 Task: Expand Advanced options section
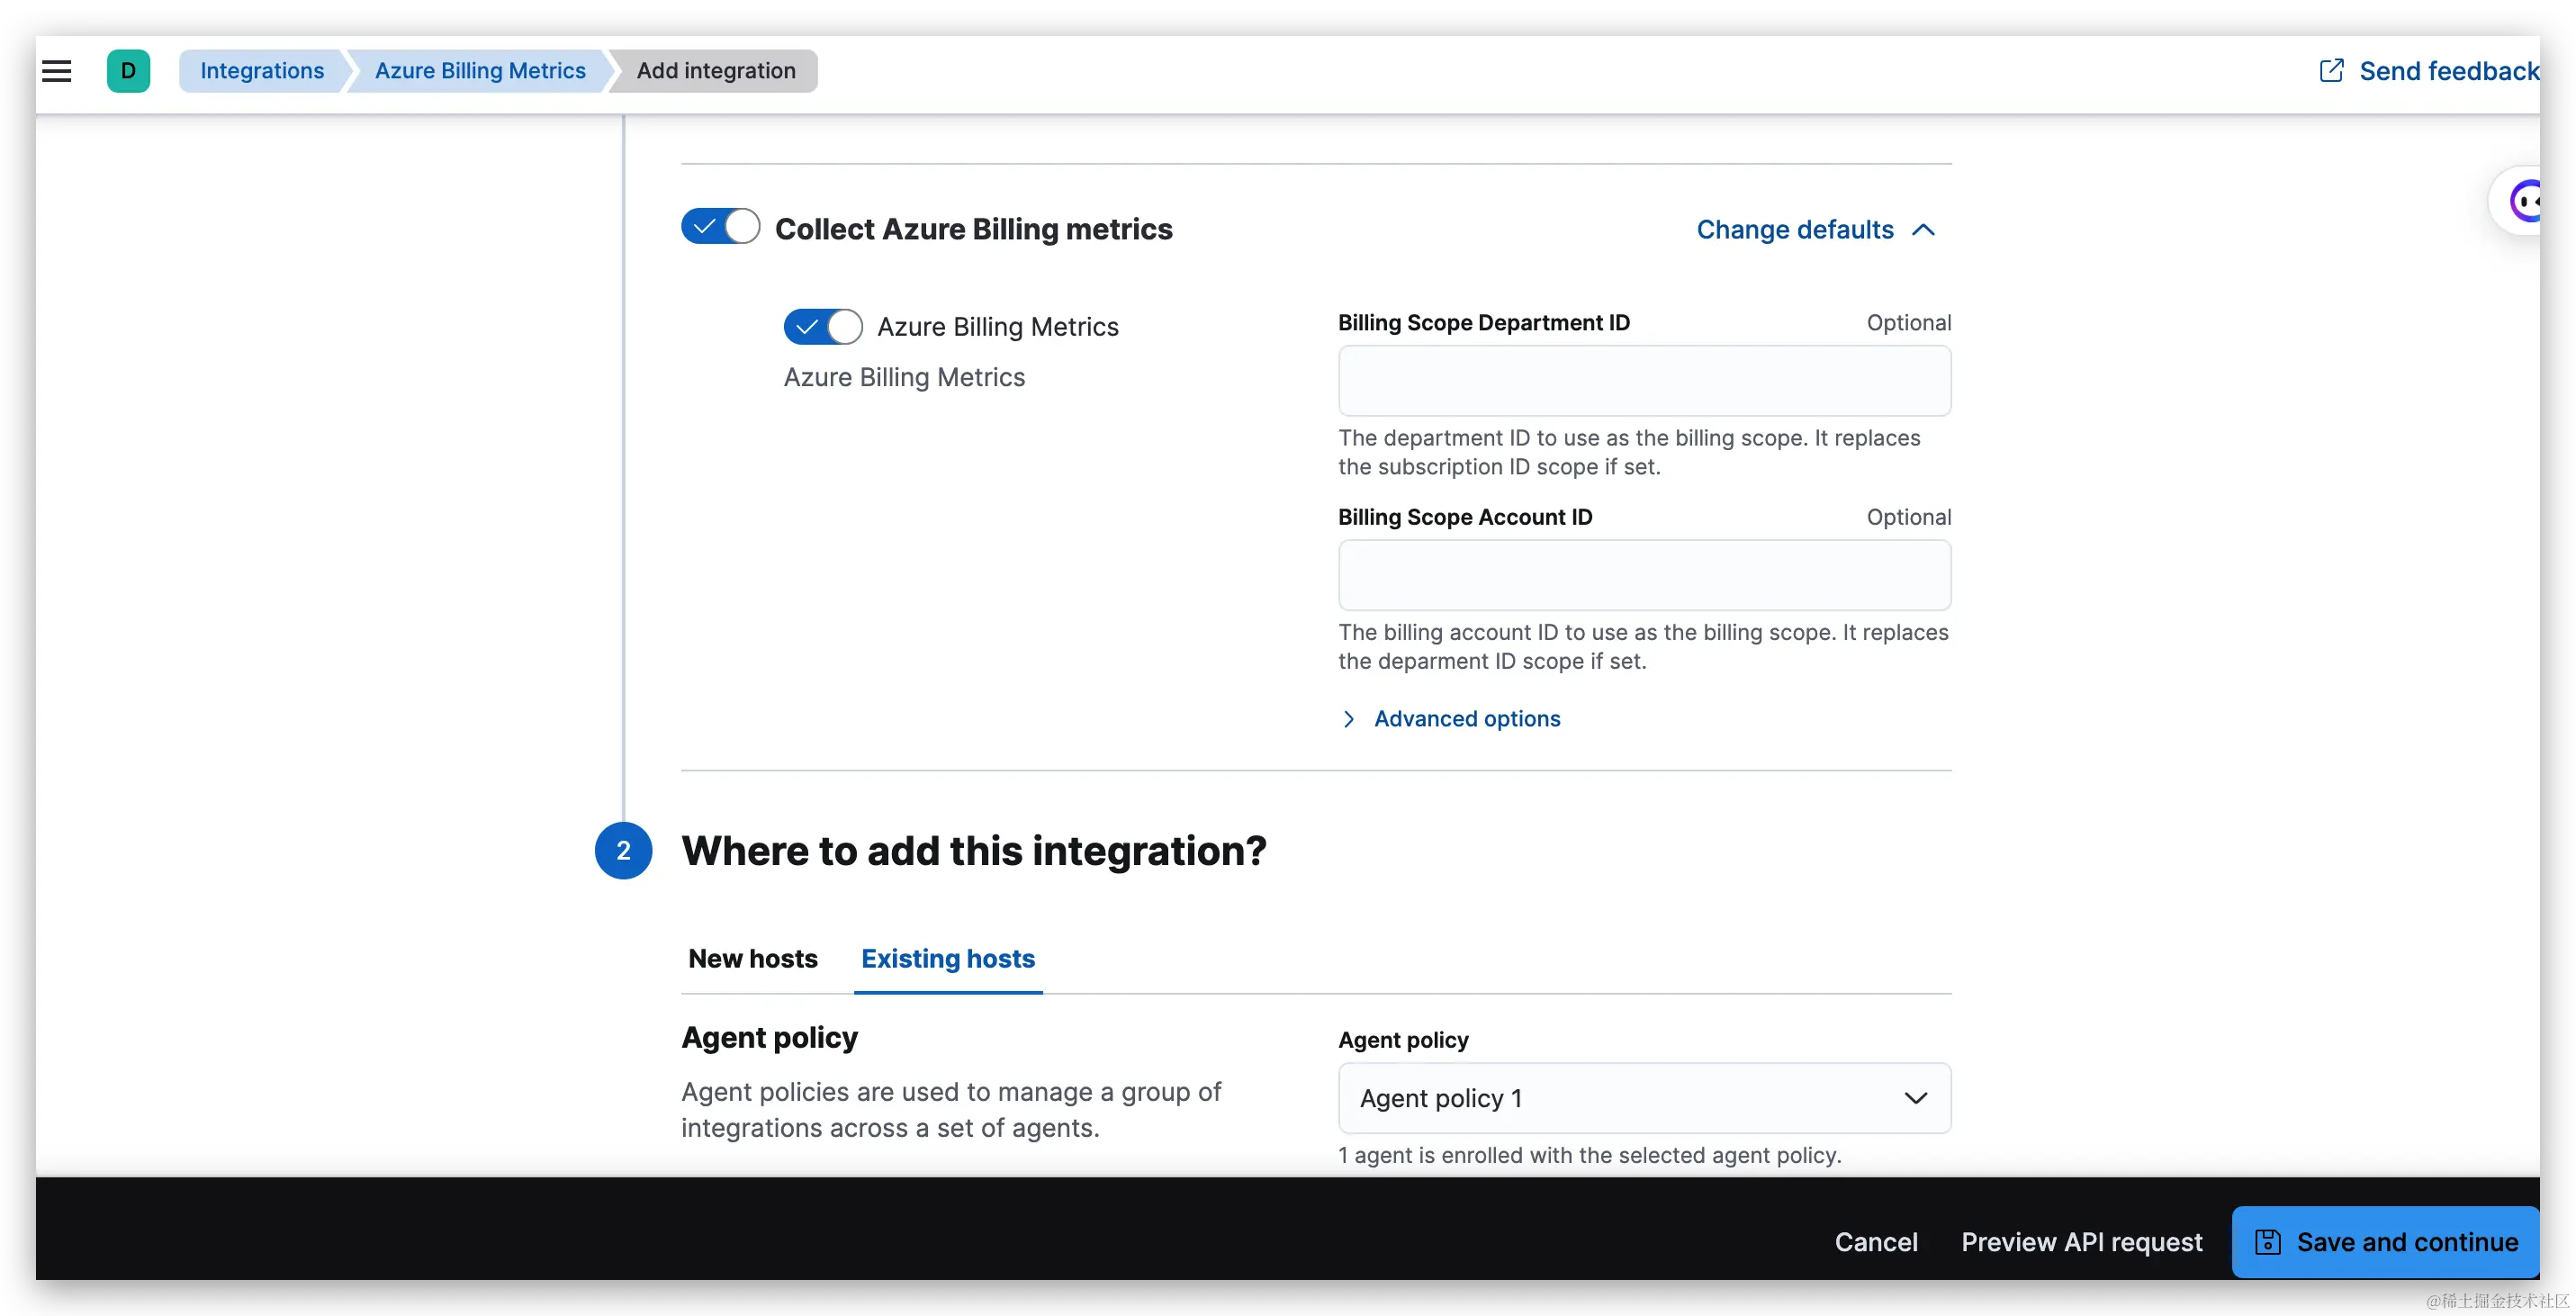[x=1466, y=719]
